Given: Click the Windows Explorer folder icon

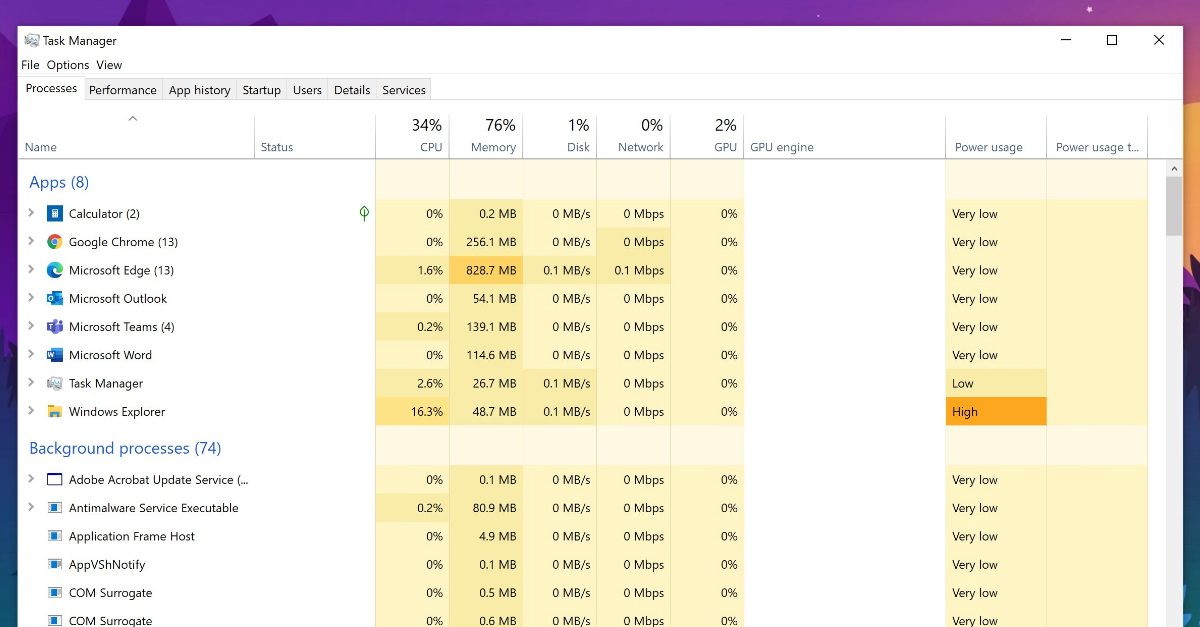Looking at the screenshot, I should tap(55, 412).
